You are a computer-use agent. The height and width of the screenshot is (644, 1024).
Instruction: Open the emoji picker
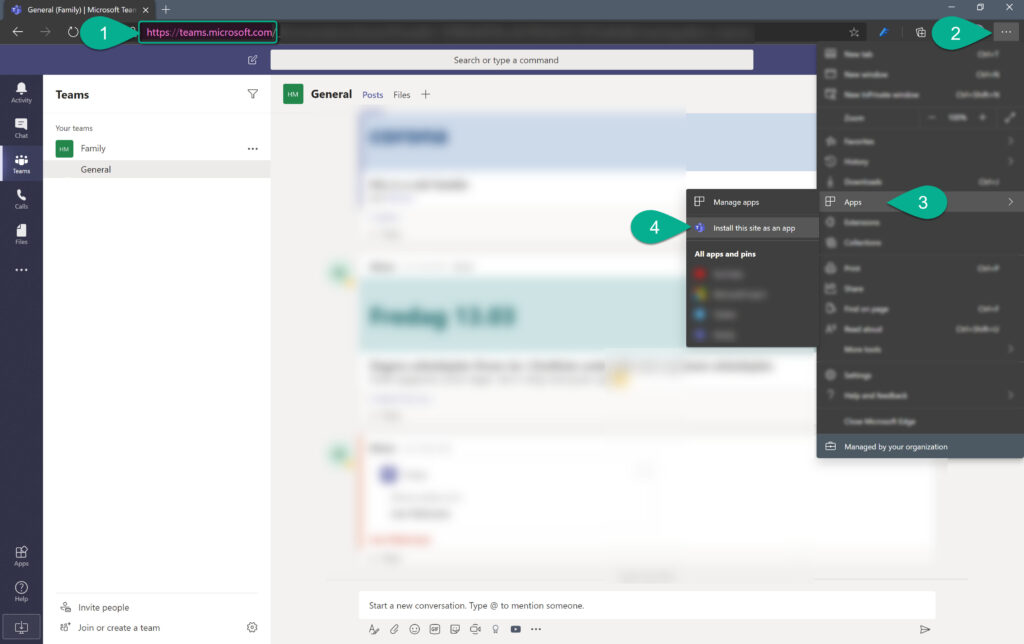[x=414, y=629]
